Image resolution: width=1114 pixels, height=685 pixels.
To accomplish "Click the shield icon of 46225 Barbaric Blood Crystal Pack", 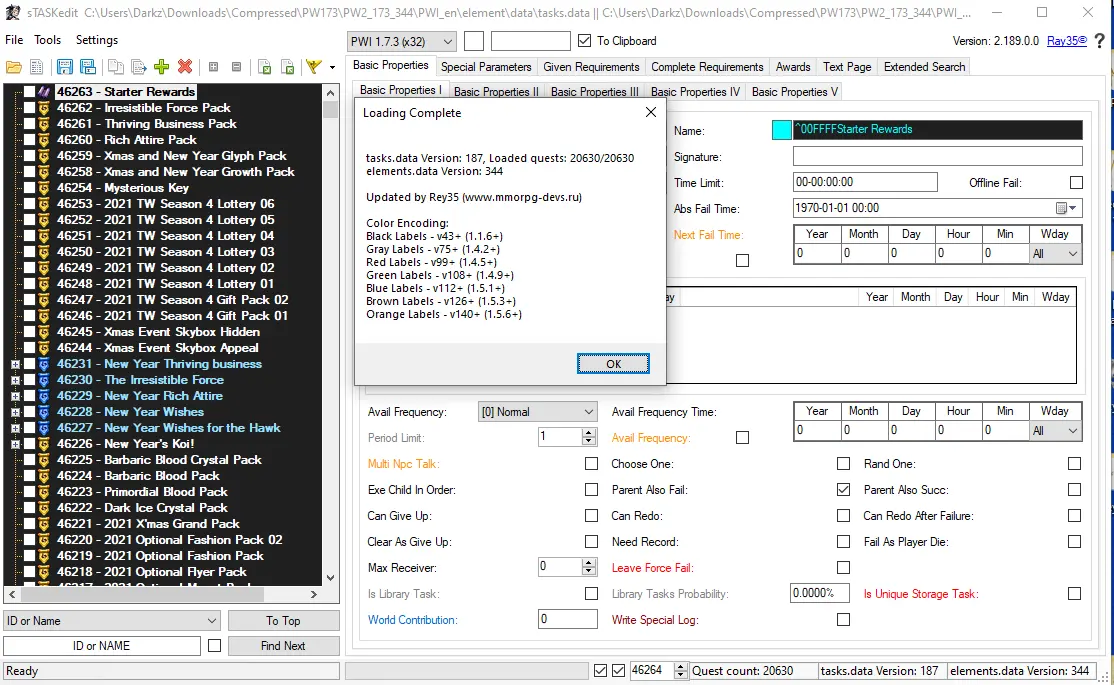I will [44, 460].
